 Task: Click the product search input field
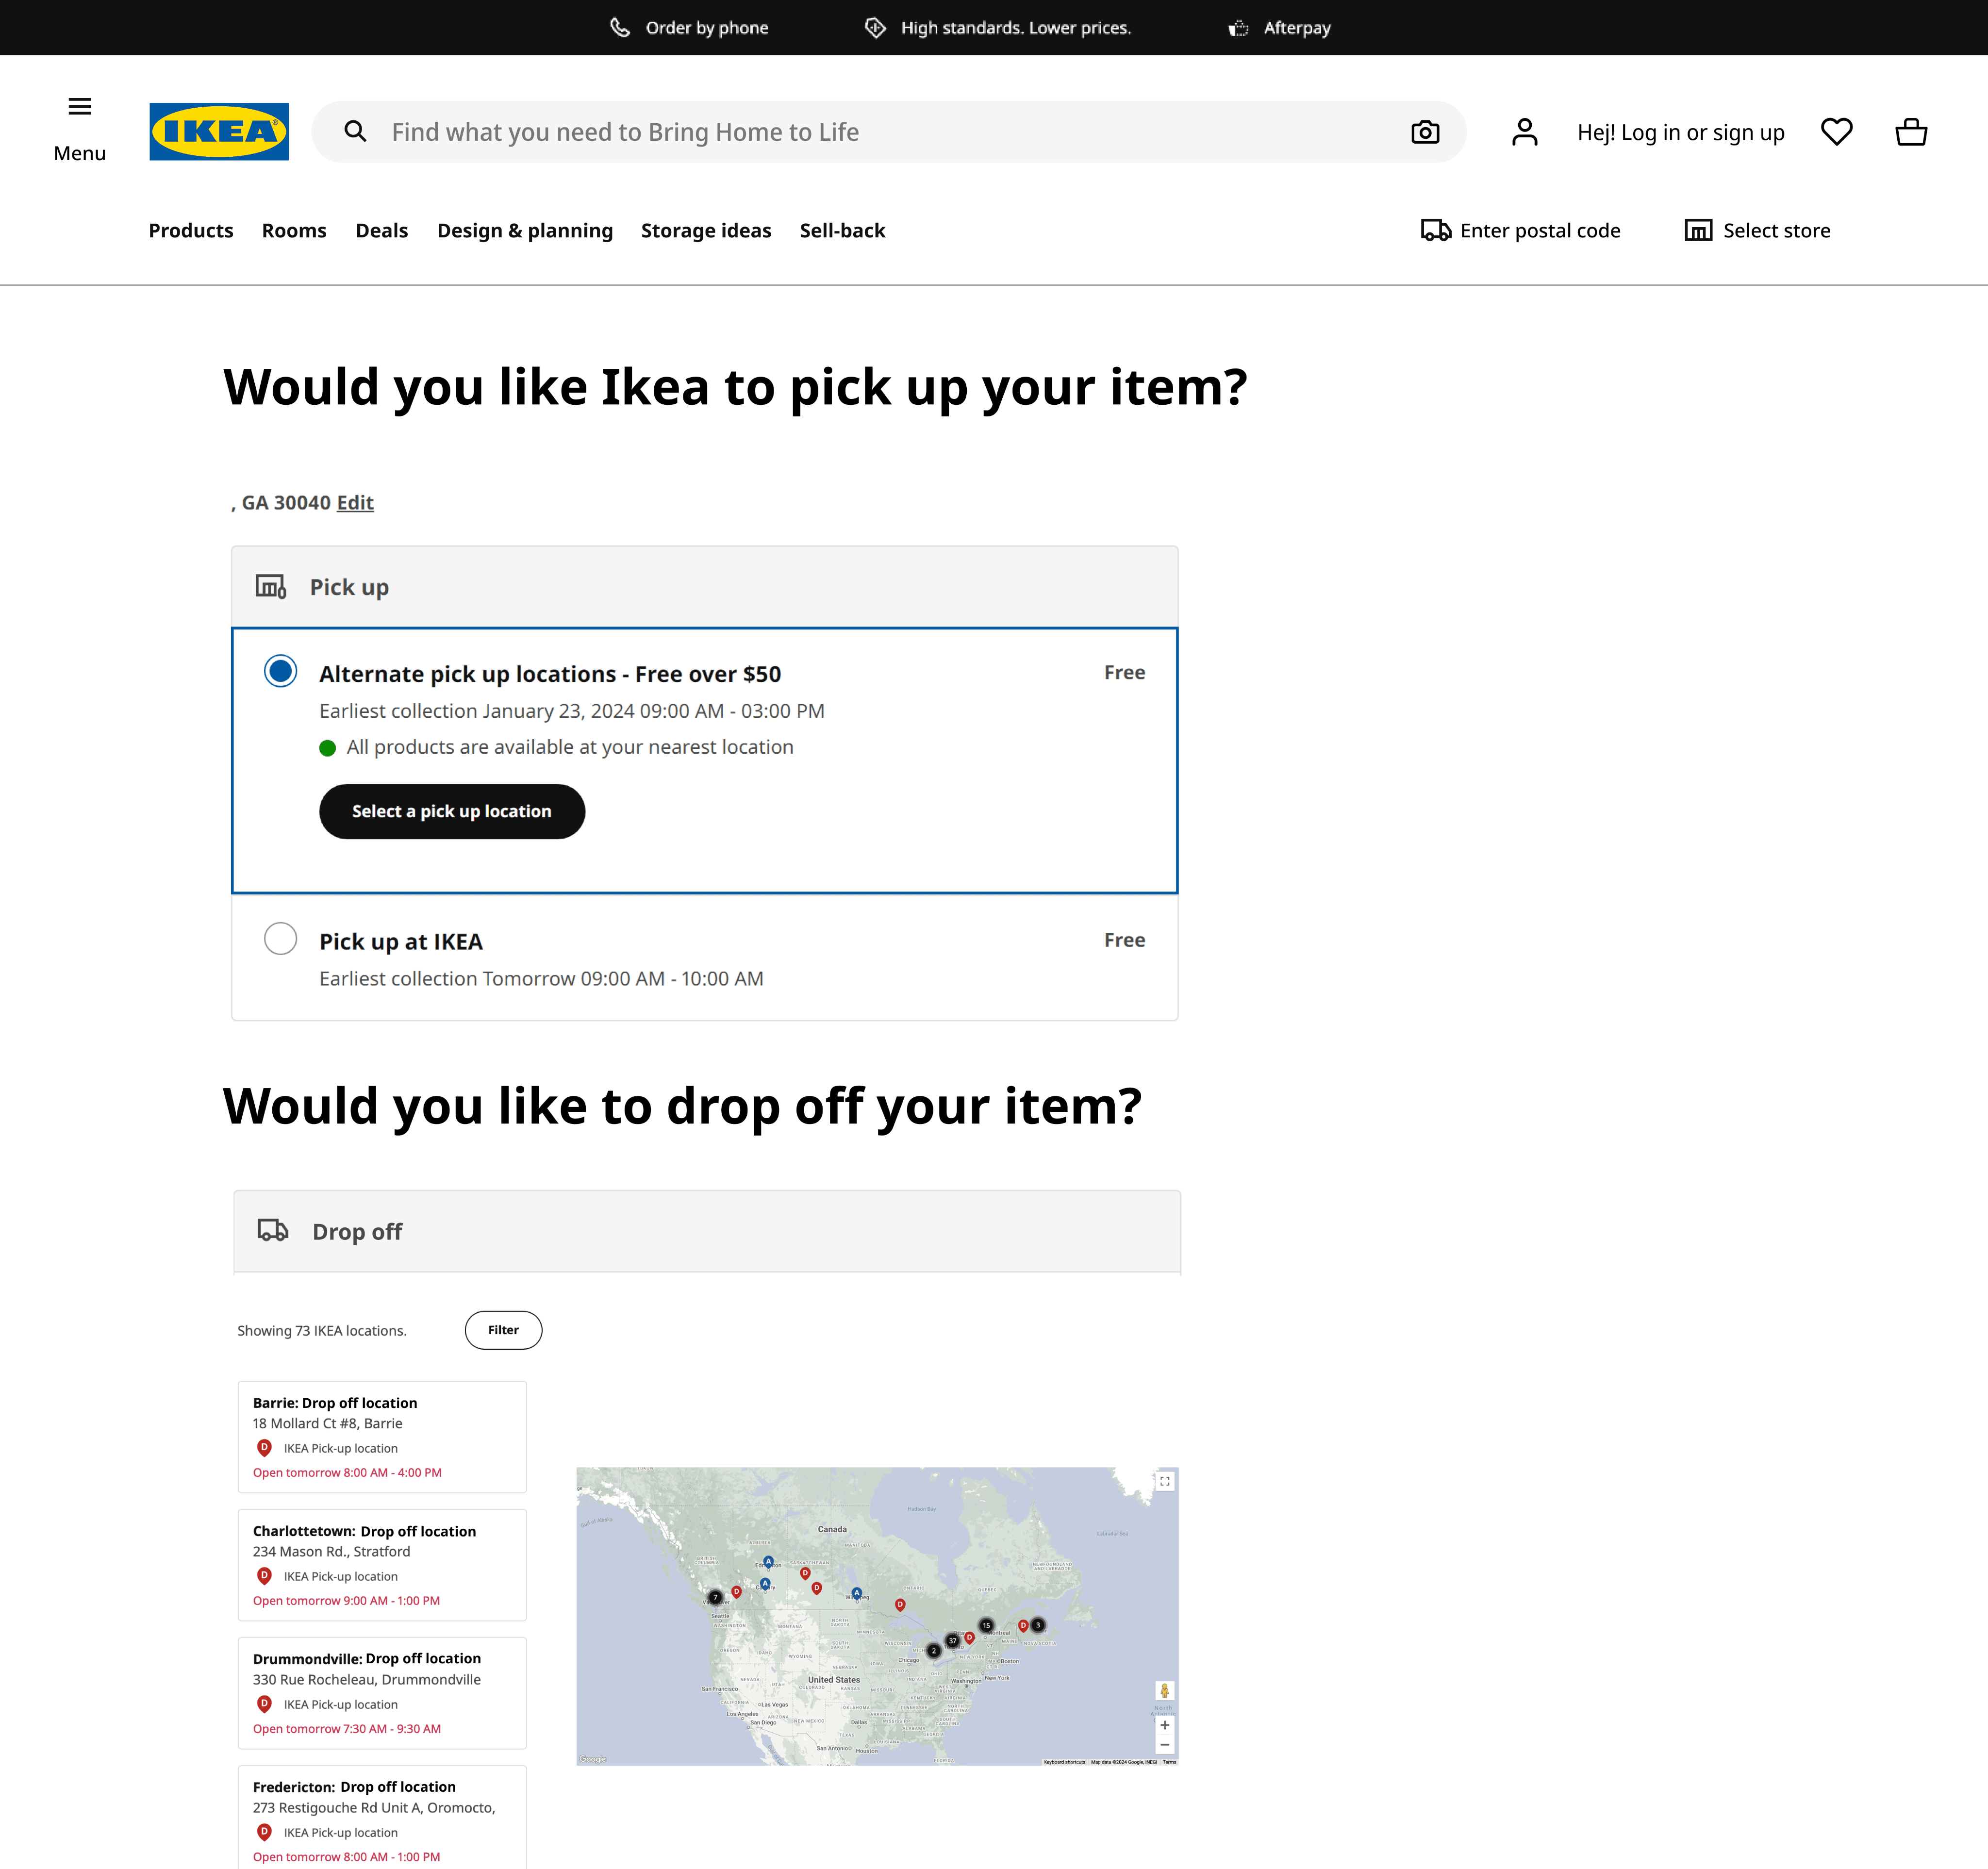click(x=890, y=131)
